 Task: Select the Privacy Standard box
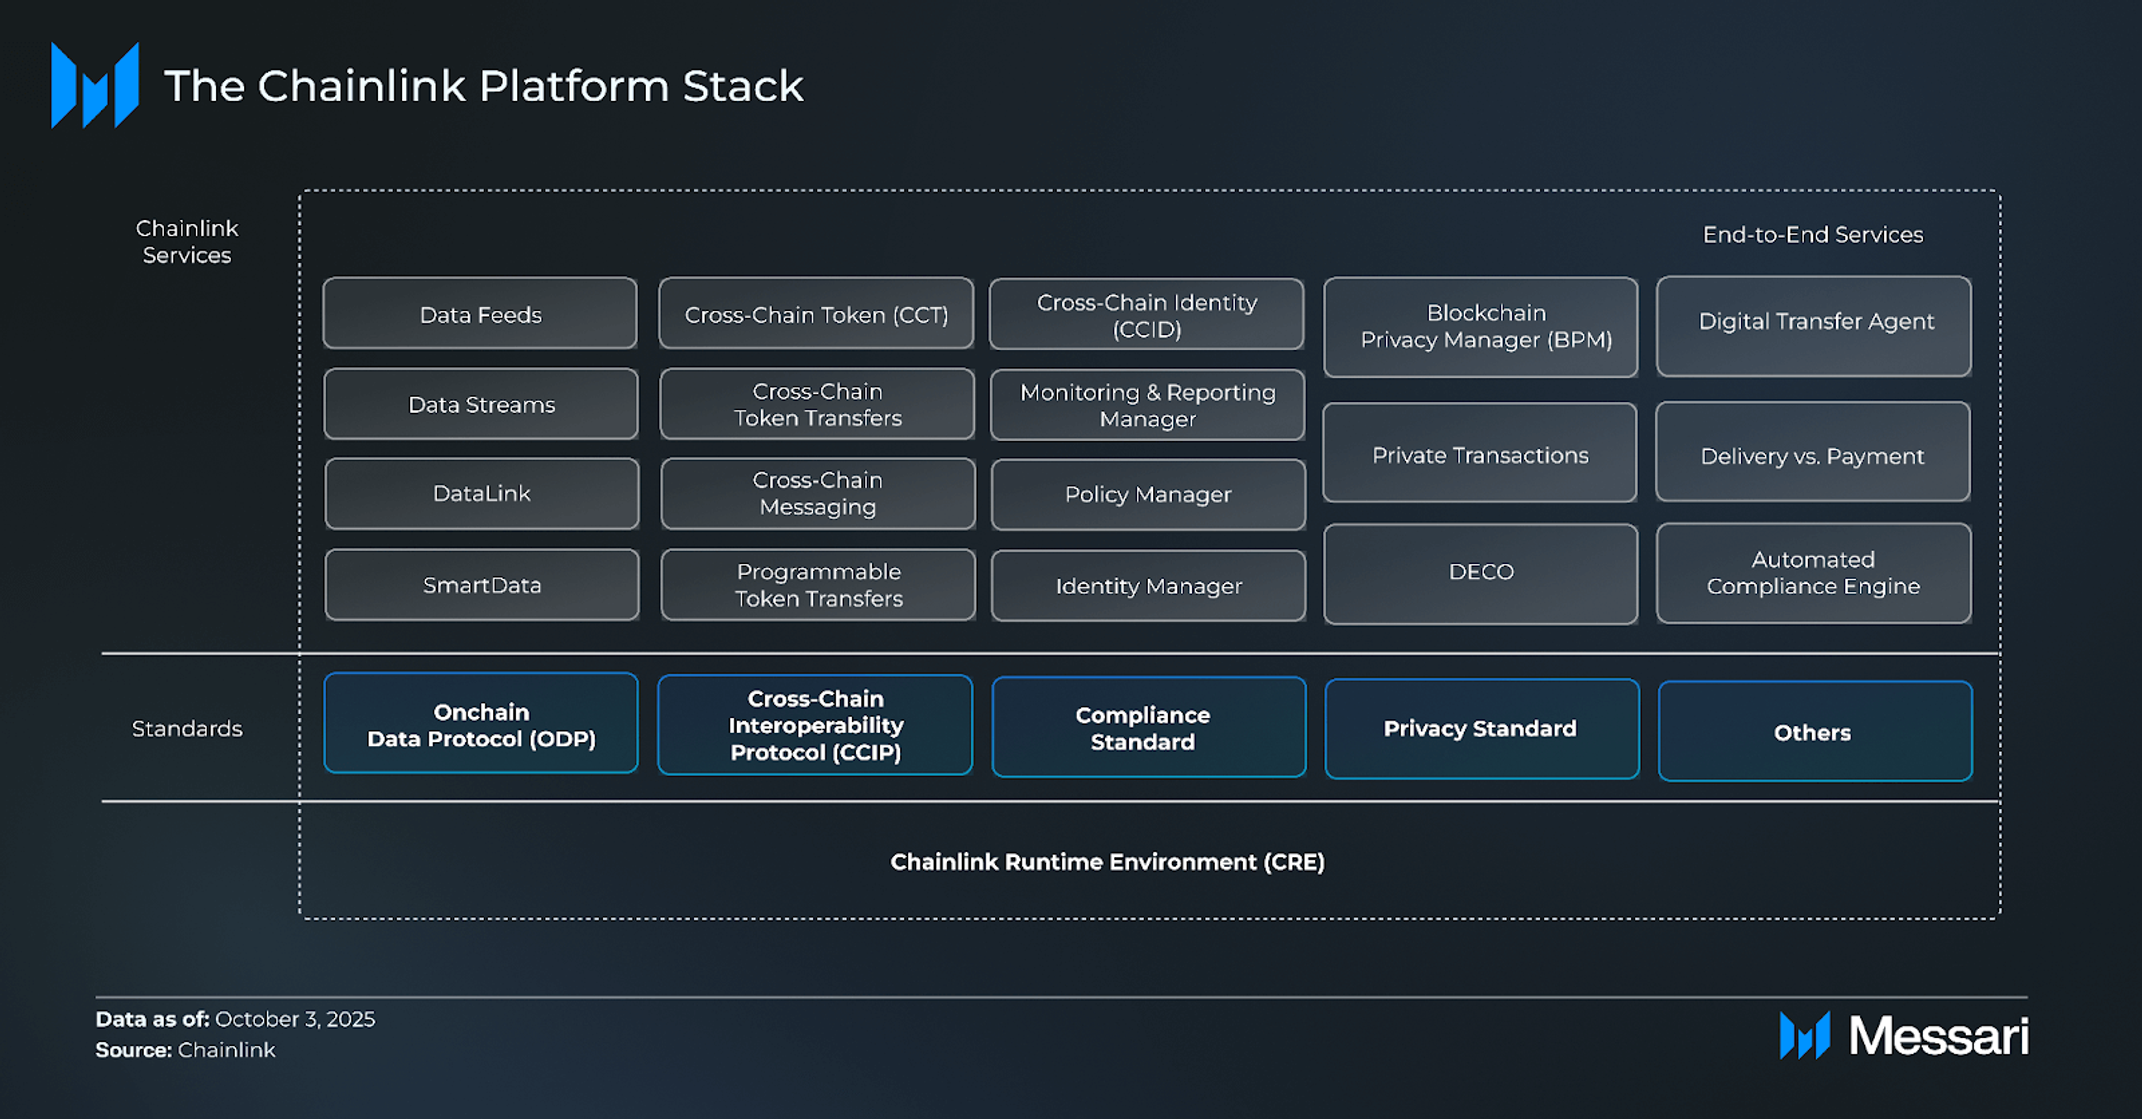click(1481, 729)
